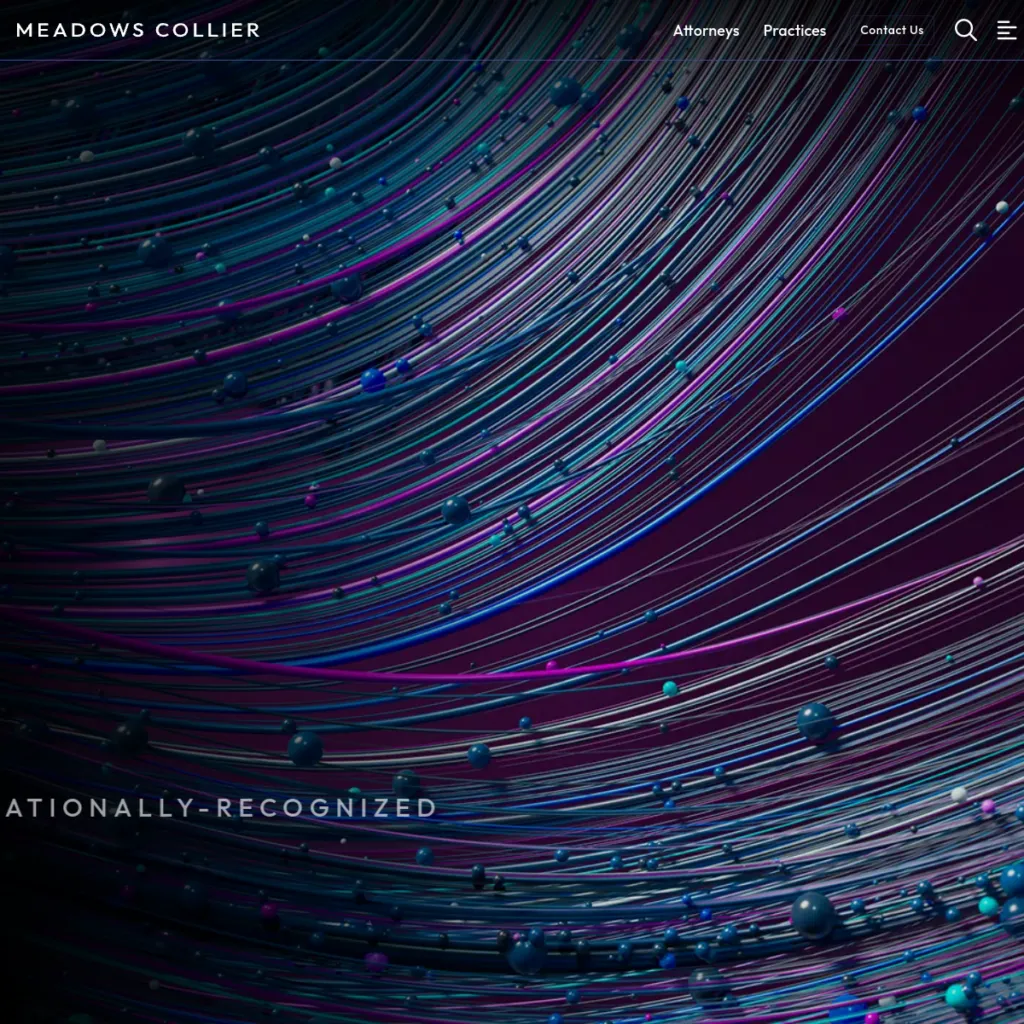Click the Nationally-Recognized headline text
This screenshot has width=1024, height=1024.
(221, 808)
